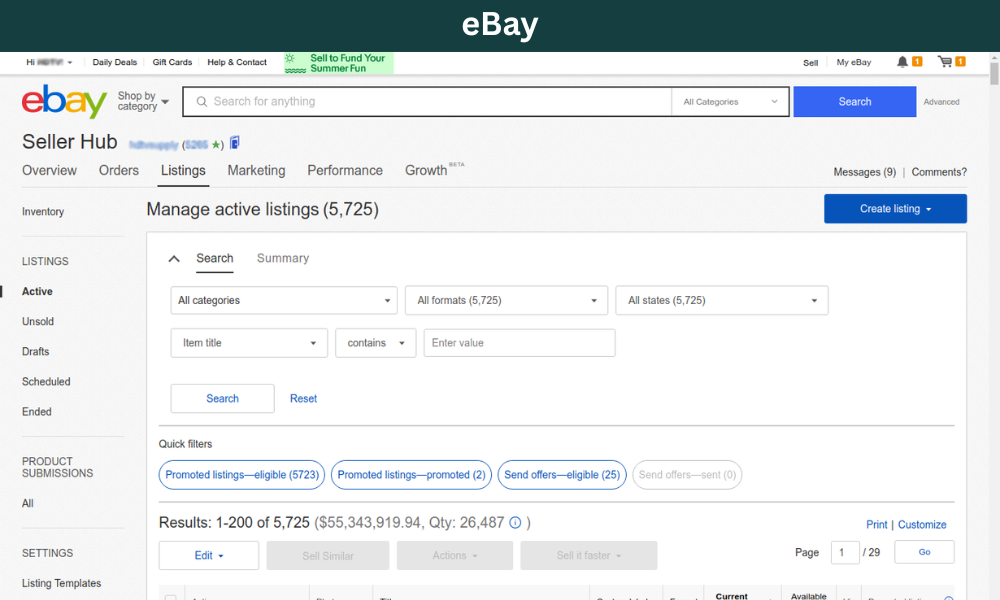Open the shopping cart icon
This screenshot has width=1000, height=600.
click(x=945, y=62)
